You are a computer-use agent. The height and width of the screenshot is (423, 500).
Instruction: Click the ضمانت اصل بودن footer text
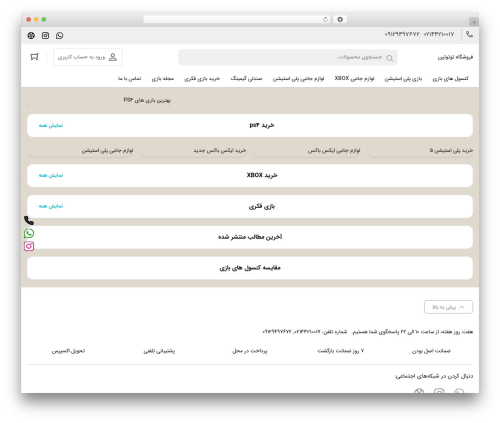431,351
